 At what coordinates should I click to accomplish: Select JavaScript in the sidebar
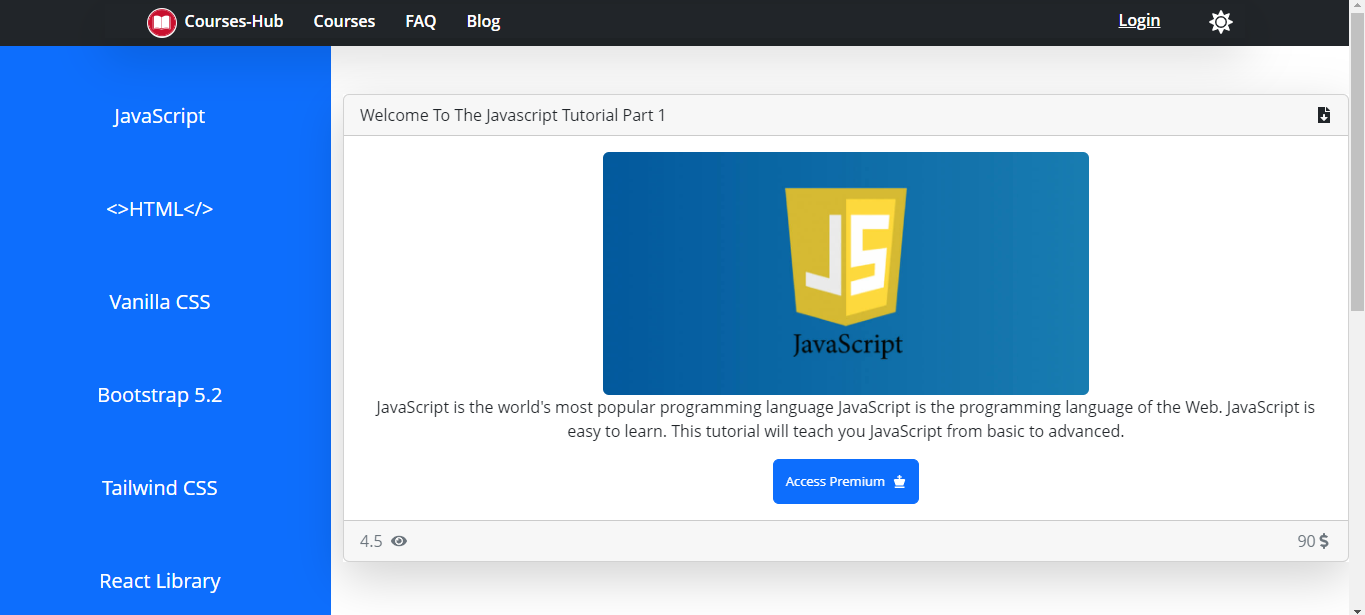coord(160,116)
